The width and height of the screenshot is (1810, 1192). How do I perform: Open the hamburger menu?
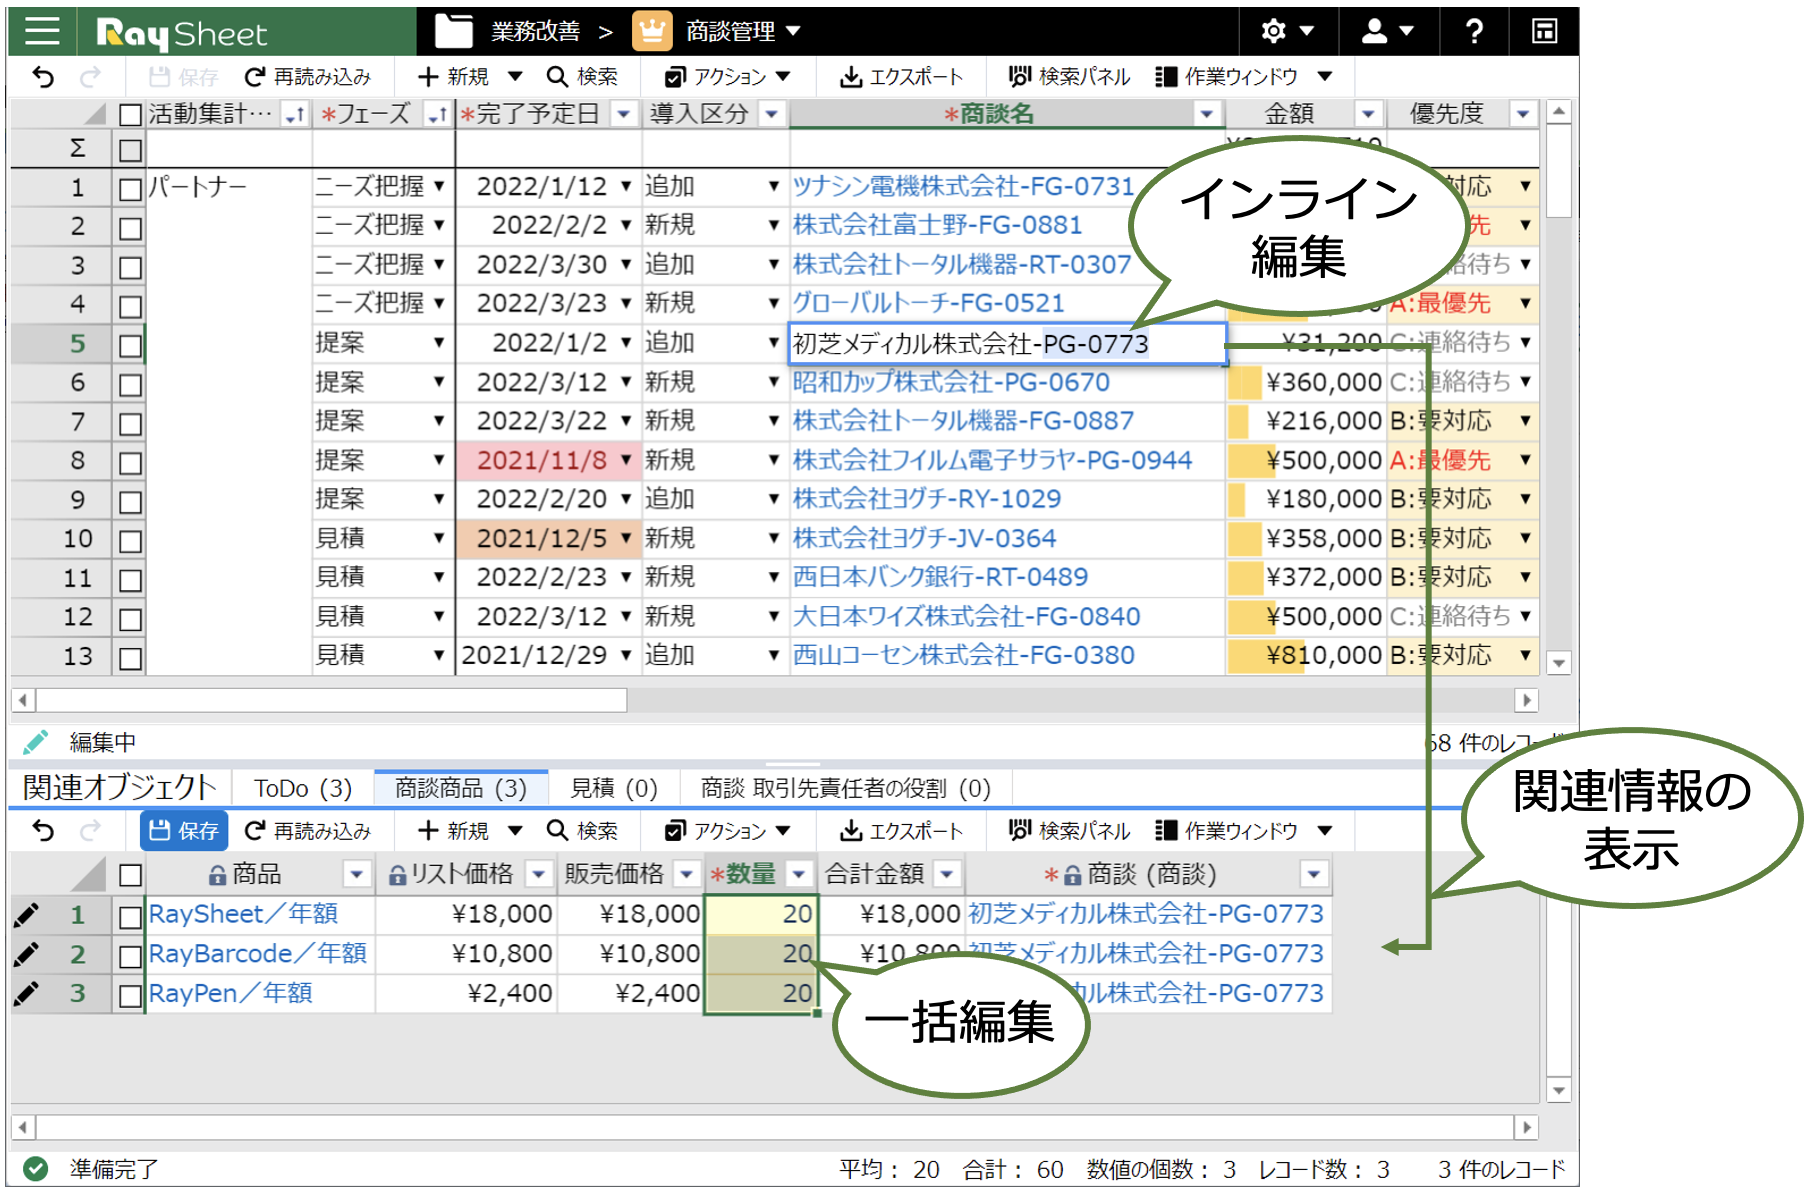43,31
